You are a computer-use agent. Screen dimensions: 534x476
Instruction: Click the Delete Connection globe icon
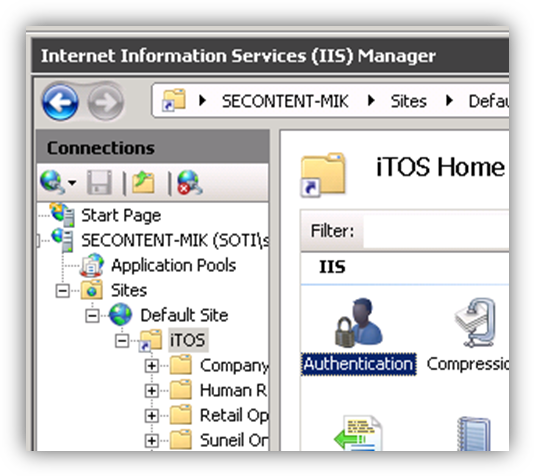point(189,182)
